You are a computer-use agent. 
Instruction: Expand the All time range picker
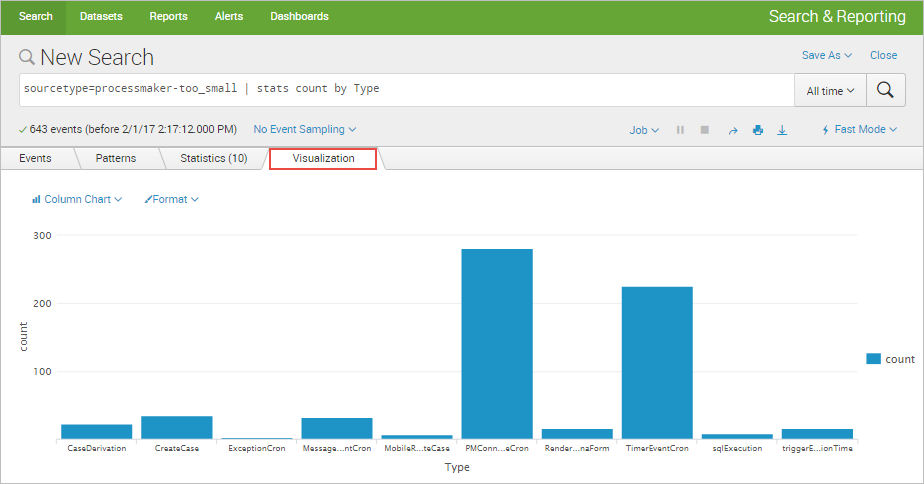829,90
